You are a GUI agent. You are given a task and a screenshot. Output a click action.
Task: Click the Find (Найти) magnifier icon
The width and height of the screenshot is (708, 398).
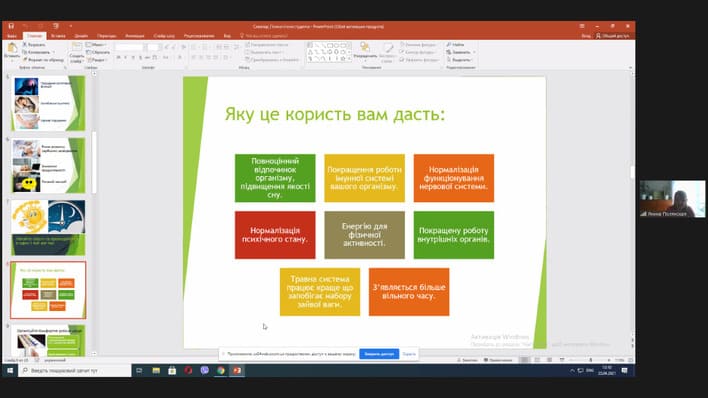pos(449,45)
